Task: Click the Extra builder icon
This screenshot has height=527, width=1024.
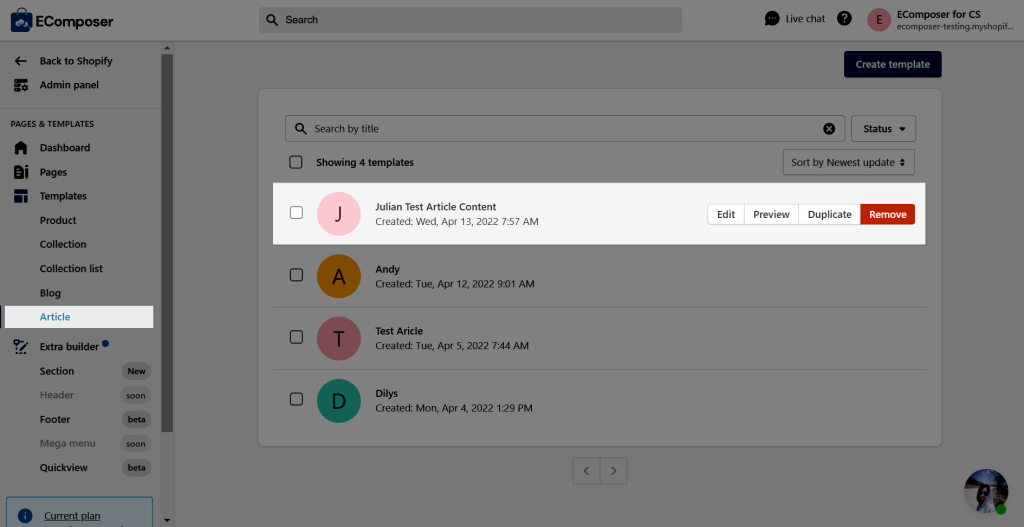Action: [21, 347]
